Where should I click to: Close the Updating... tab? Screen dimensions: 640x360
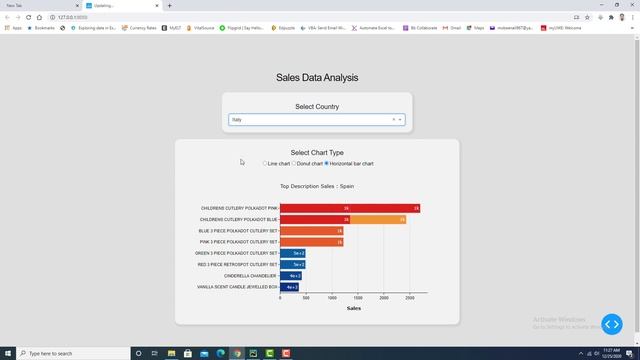pyautogui.click(x=157, y=6)
